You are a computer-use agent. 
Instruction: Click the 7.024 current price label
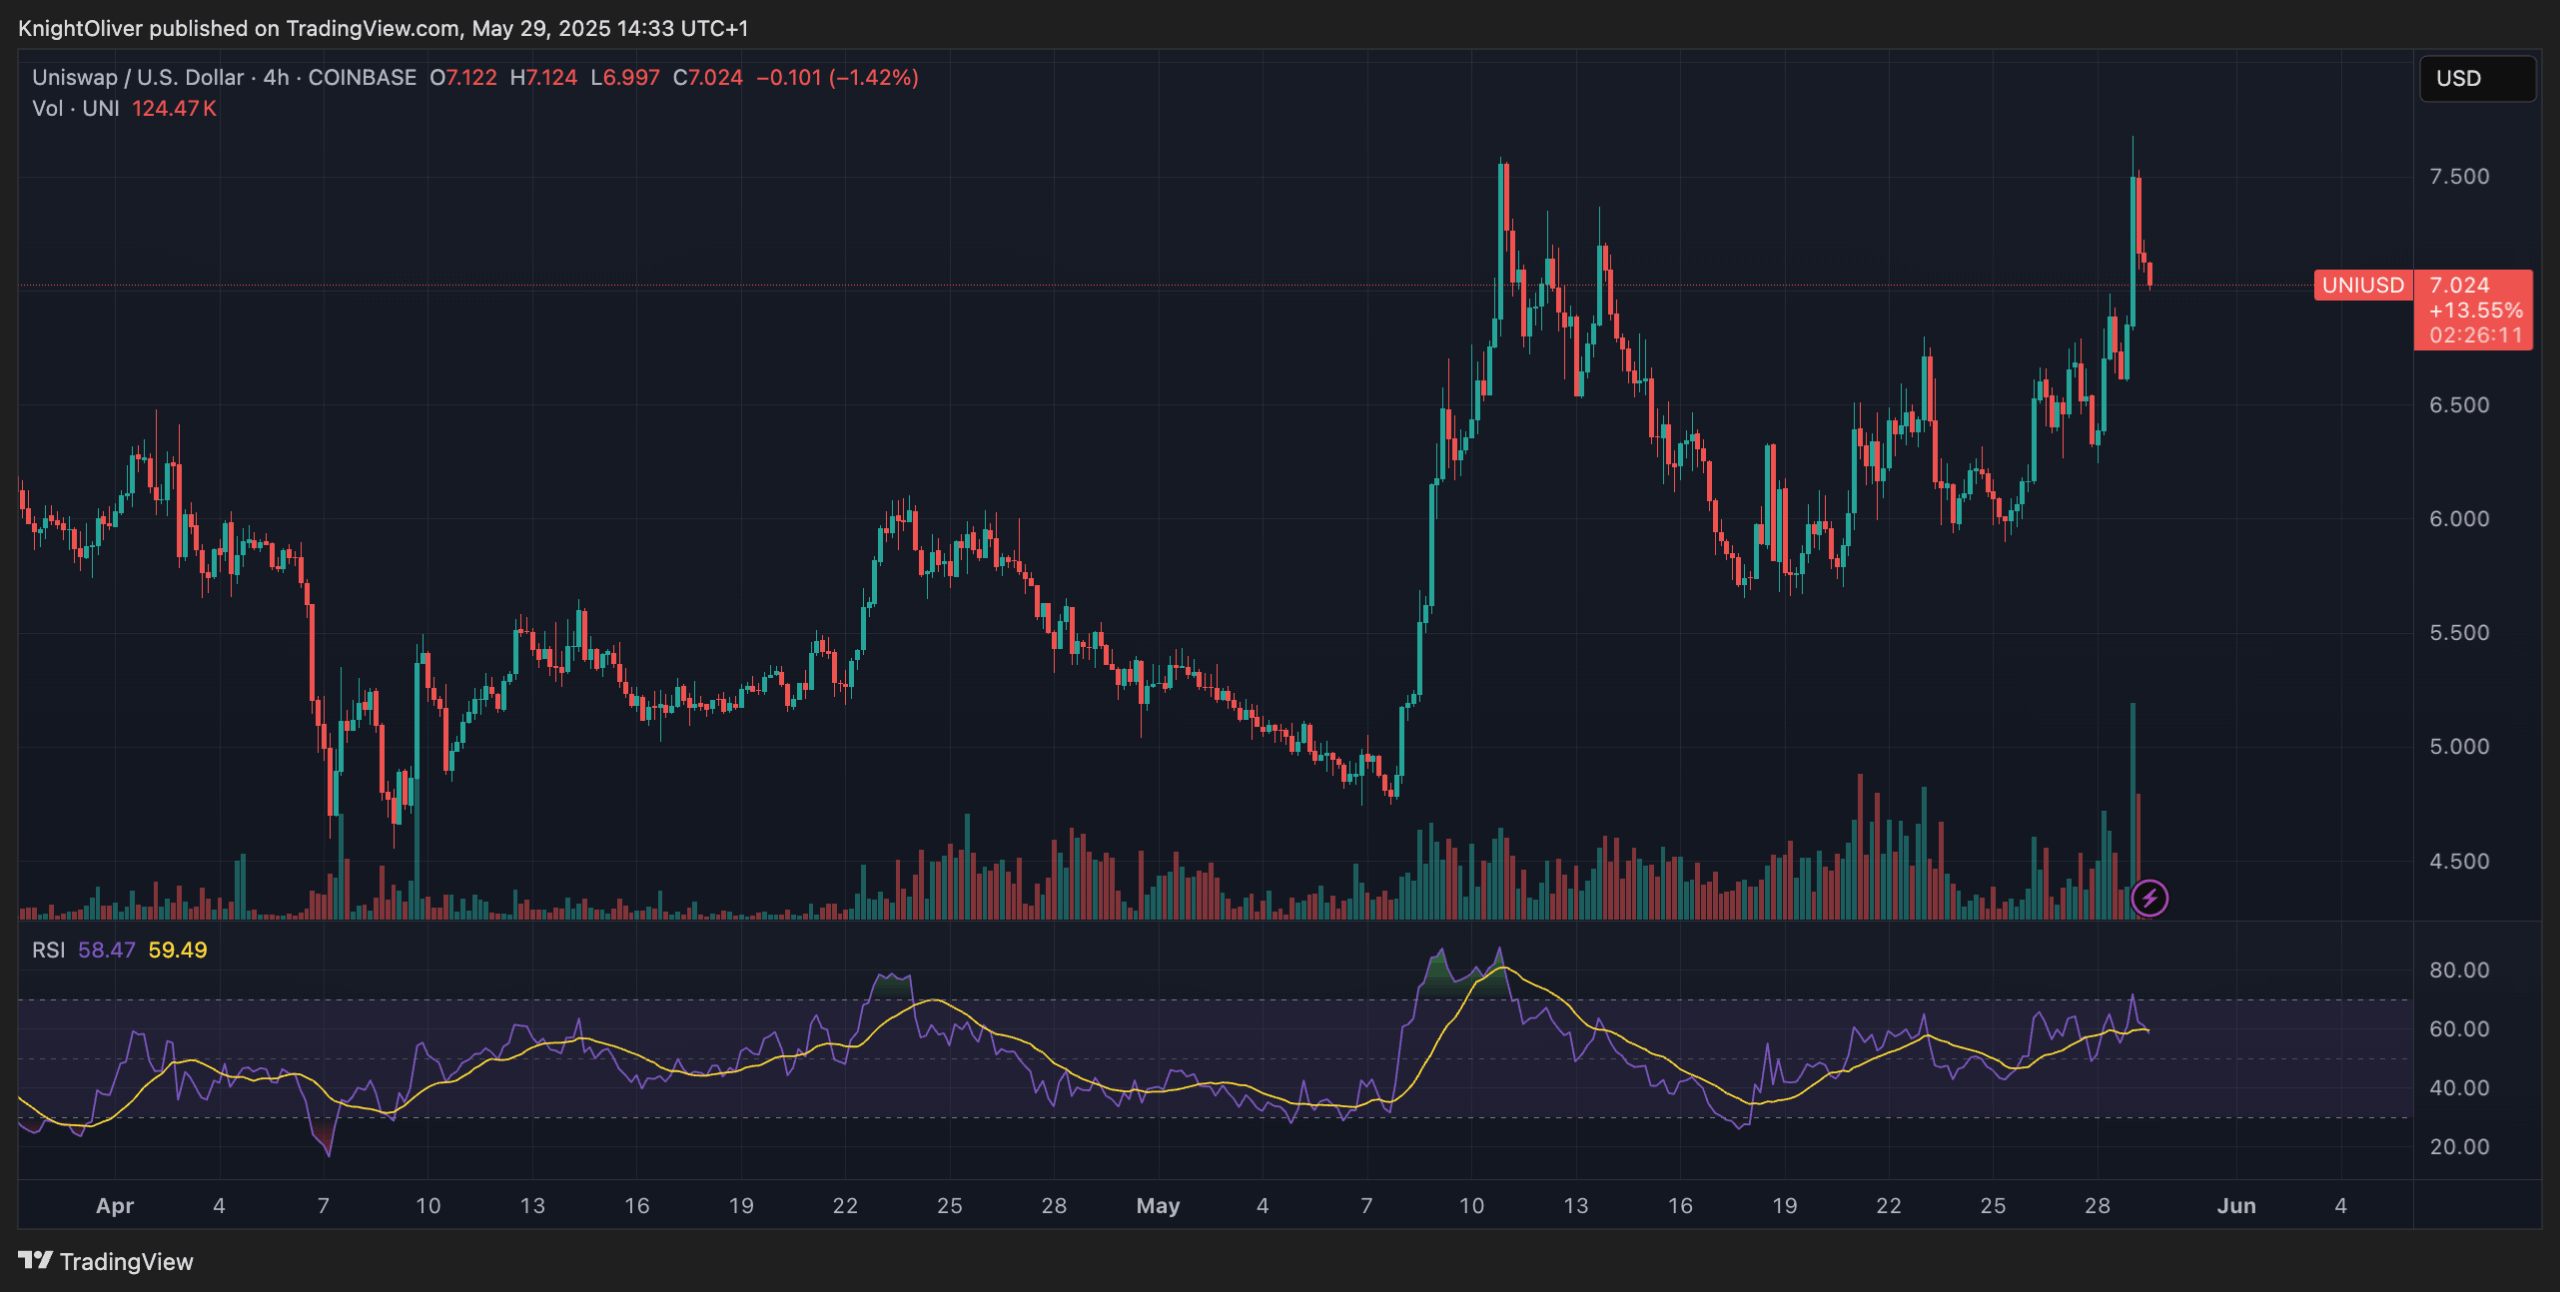click(x=2459, y=285)
